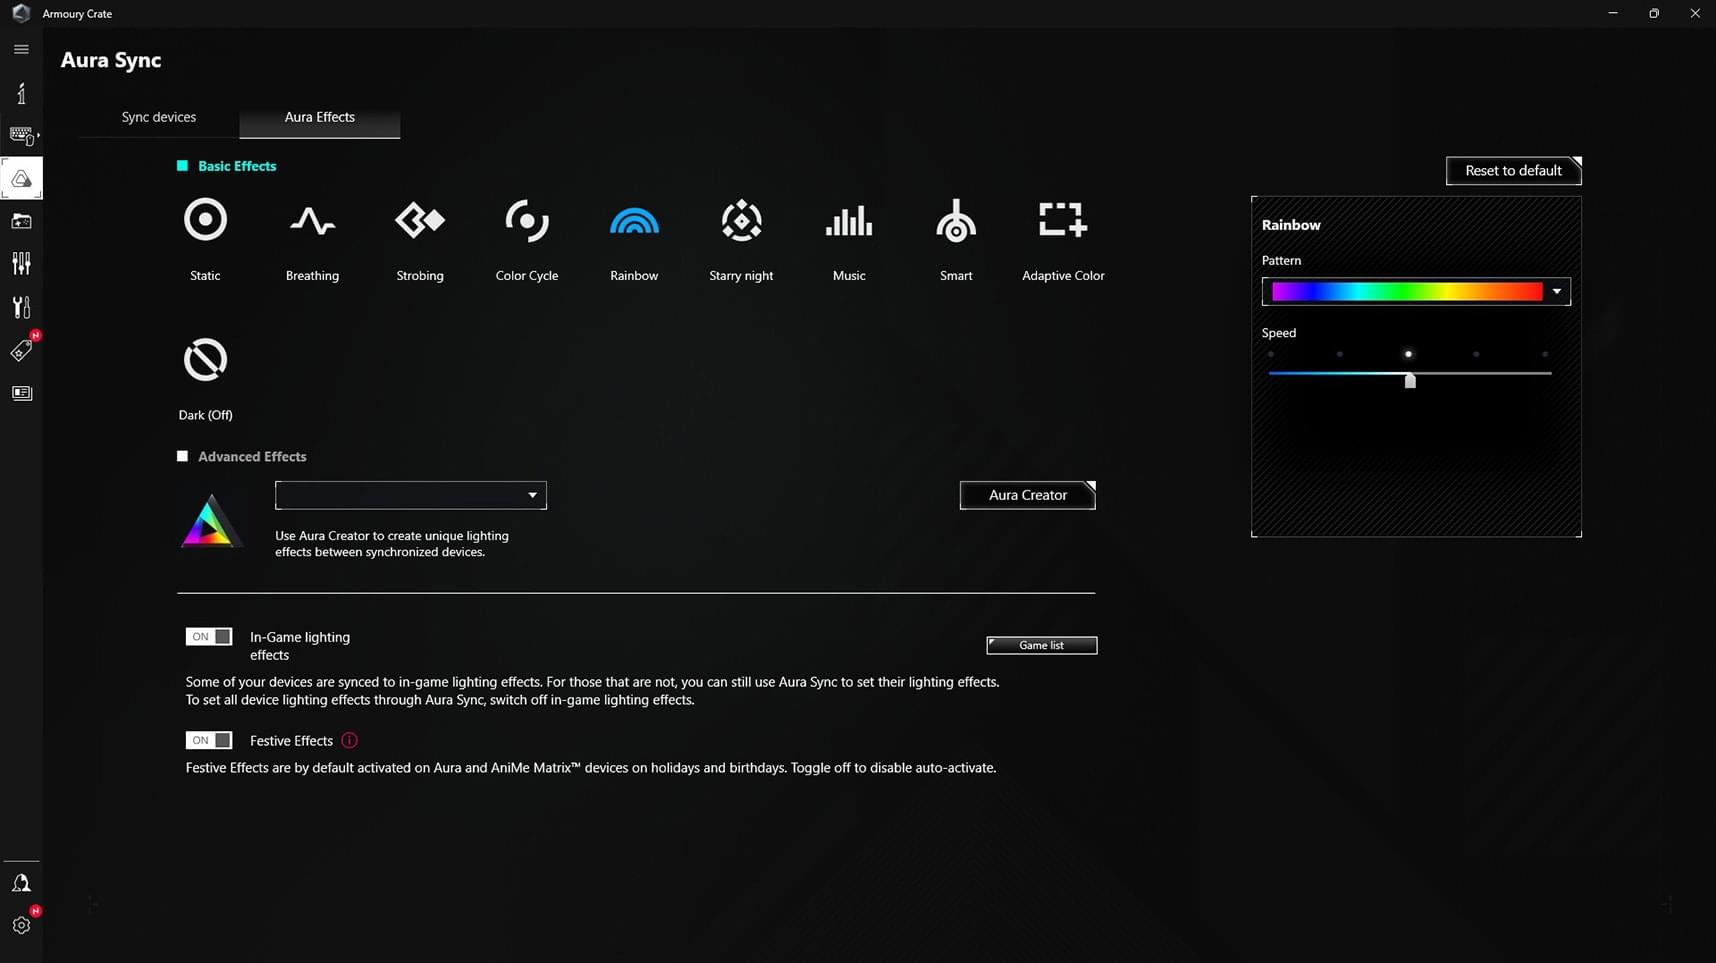Image resolution: width=1716 pixels, height=963 pixels.
Task: Click the Reset to default button
Action: 1512,171
